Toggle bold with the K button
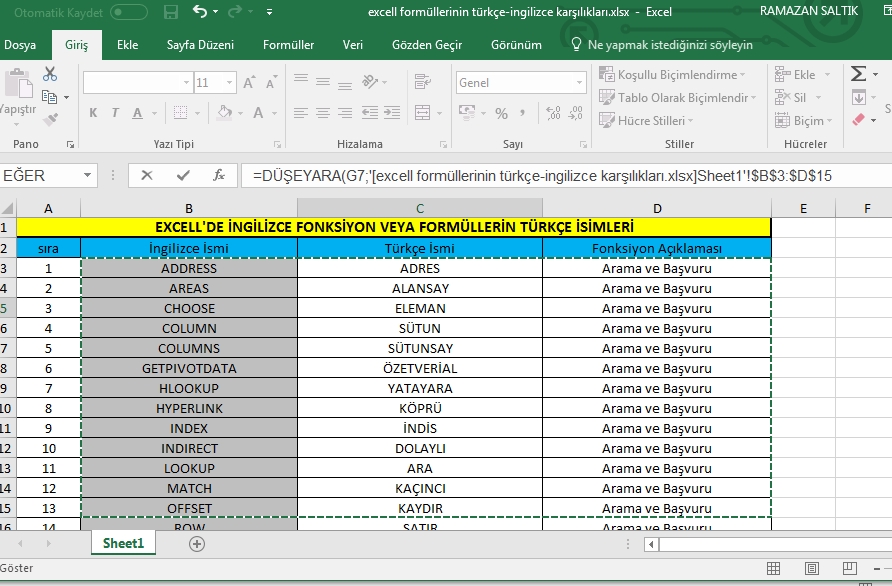The height and width of the screenshot is (586, 892). pos(92,113)
